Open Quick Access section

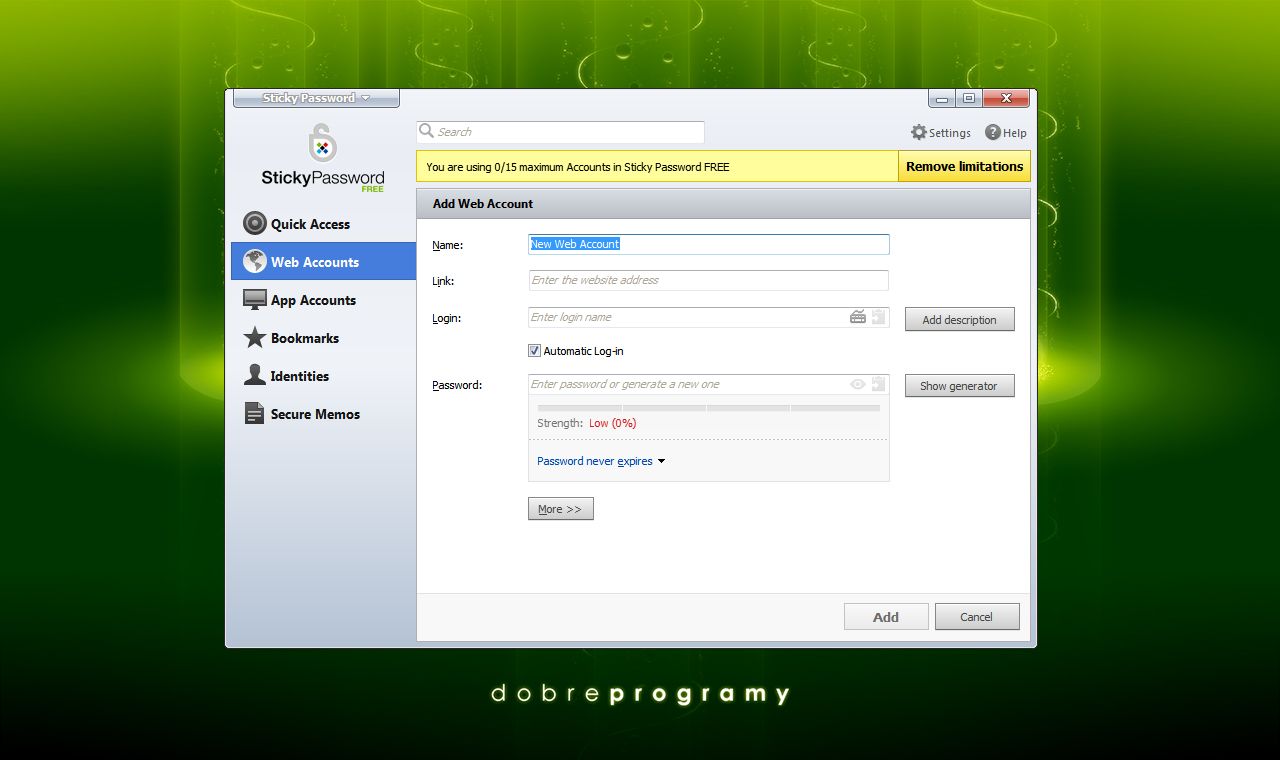[x=323, y=224]
